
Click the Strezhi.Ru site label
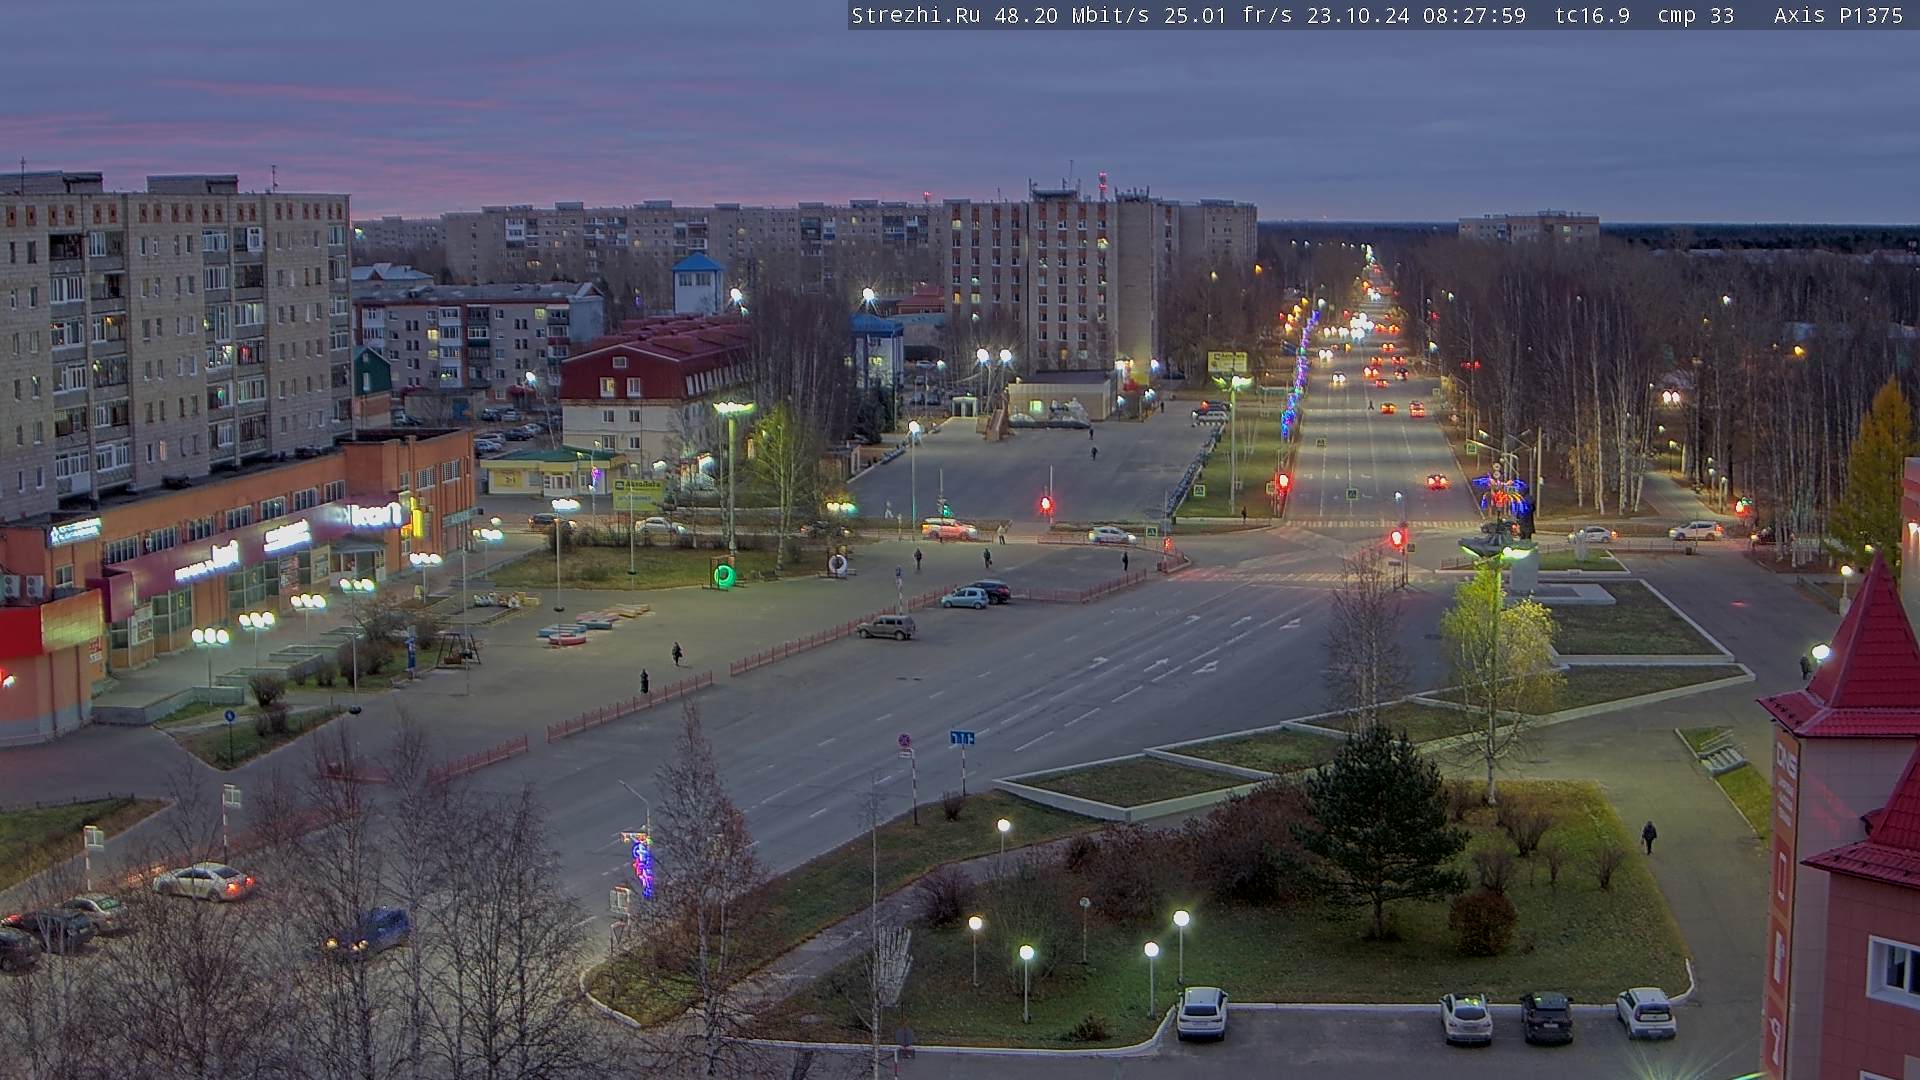(915, 15)
